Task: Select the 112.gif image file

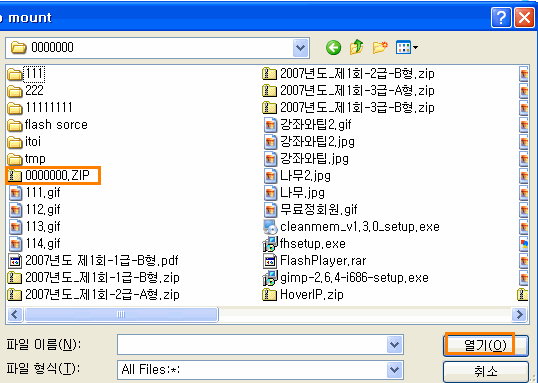Action: tap(34, 210)
